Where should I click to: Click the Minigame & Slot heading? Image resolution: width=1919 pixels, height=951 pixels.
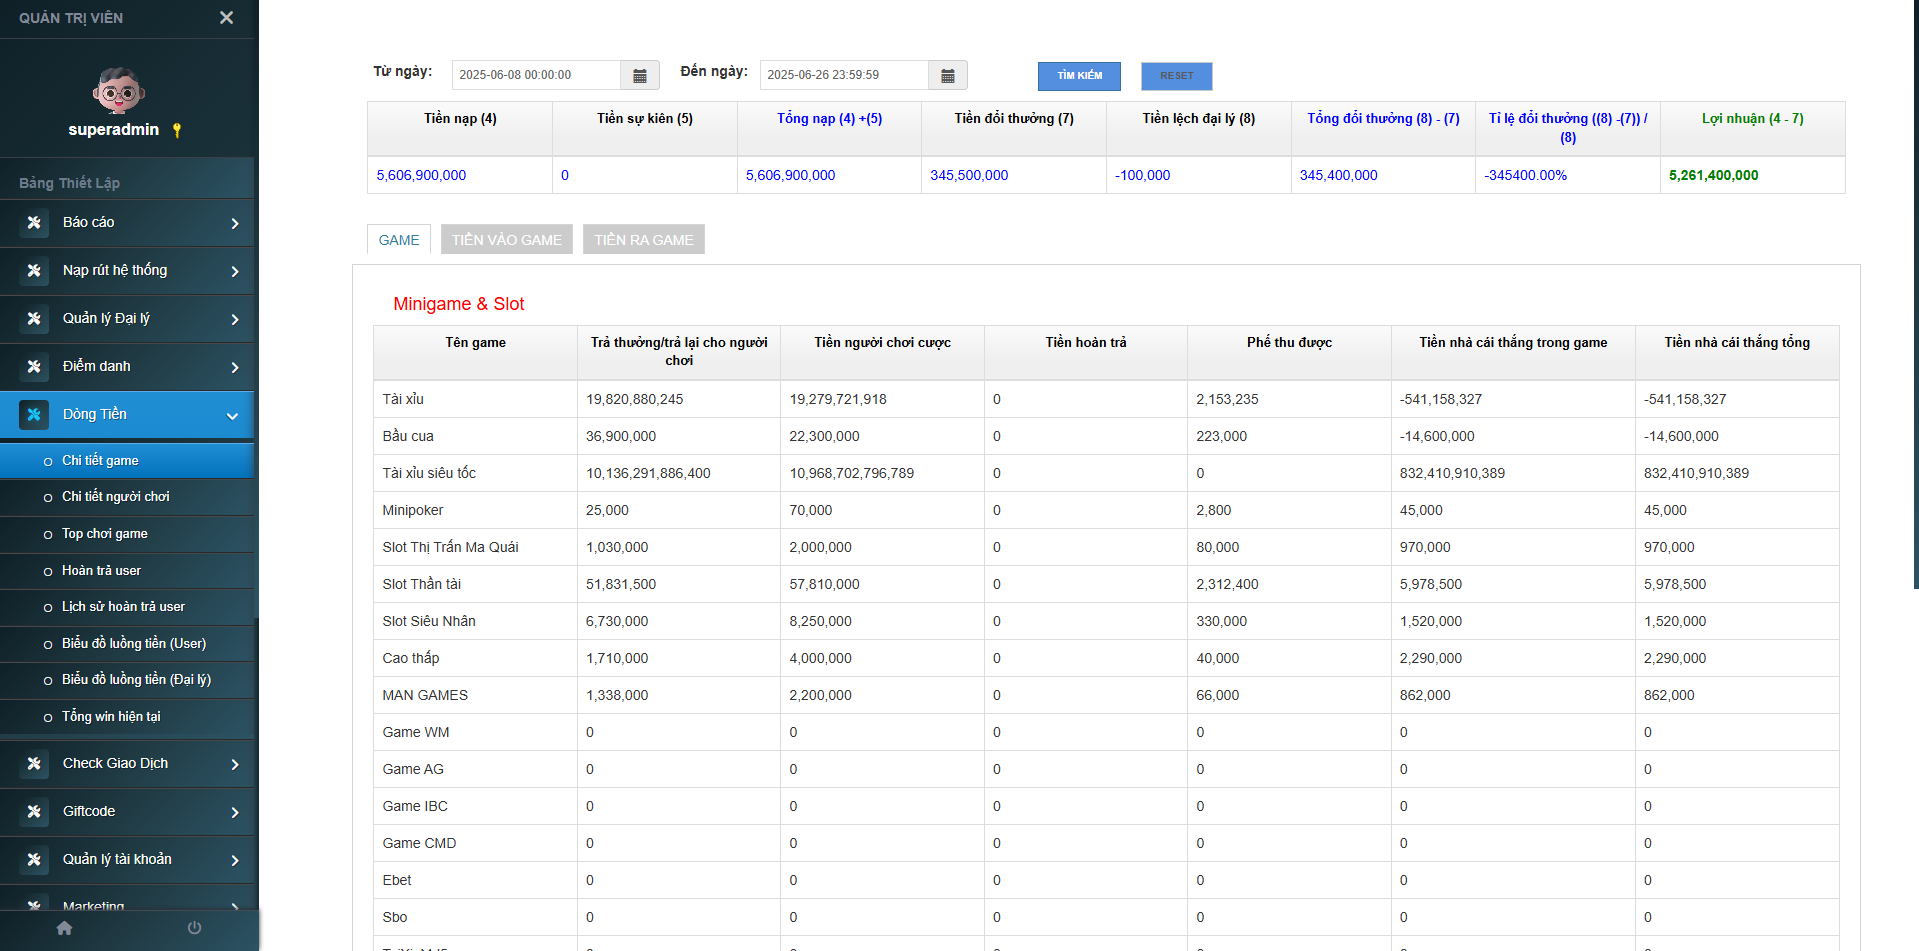(459, 304)
